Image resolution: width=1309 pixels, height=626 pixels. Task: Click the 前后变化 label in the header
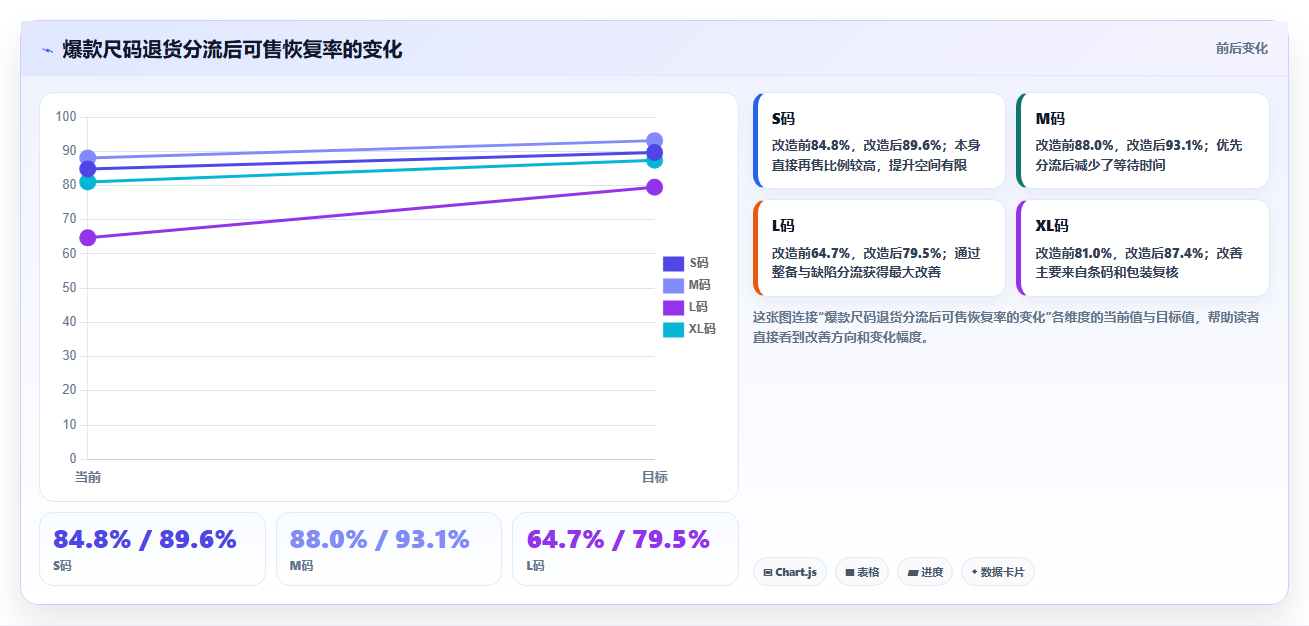coord(1241,48)
